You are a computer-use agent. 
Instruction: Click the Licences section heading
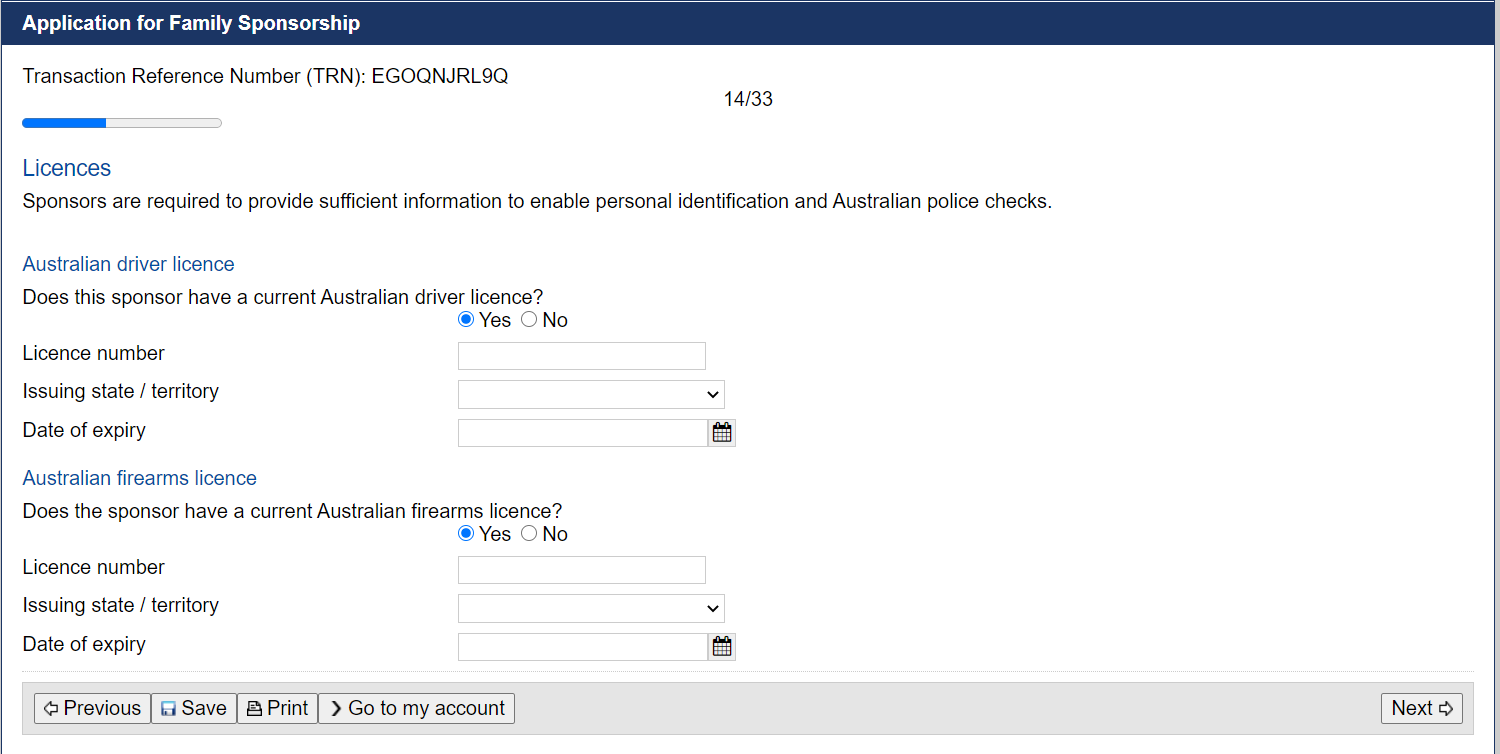[x=67, y=168]
